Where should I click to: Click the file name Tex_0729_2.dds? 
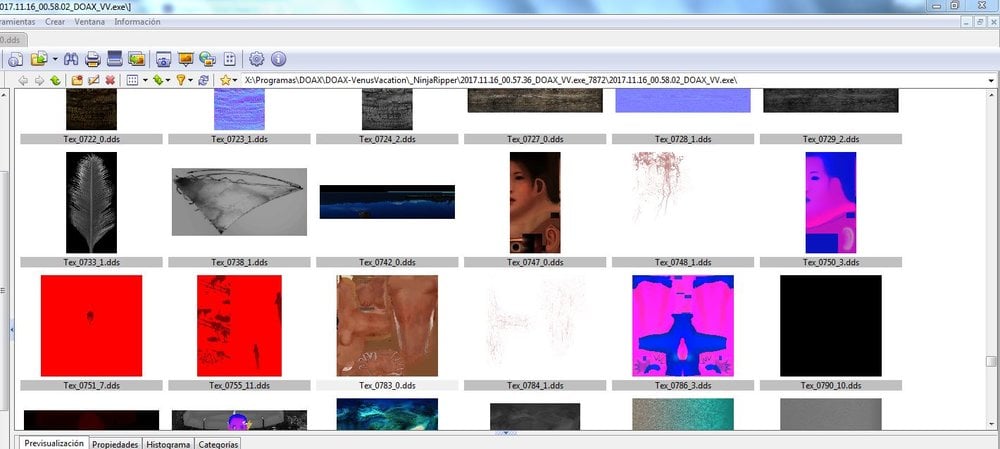(831, 139)
